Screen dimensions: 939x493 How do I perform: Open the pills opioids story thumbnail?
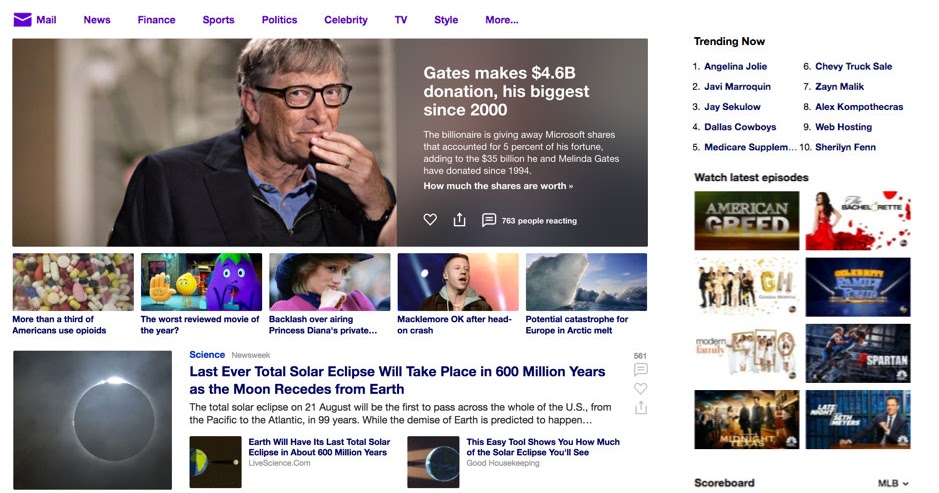pos(73,282)
